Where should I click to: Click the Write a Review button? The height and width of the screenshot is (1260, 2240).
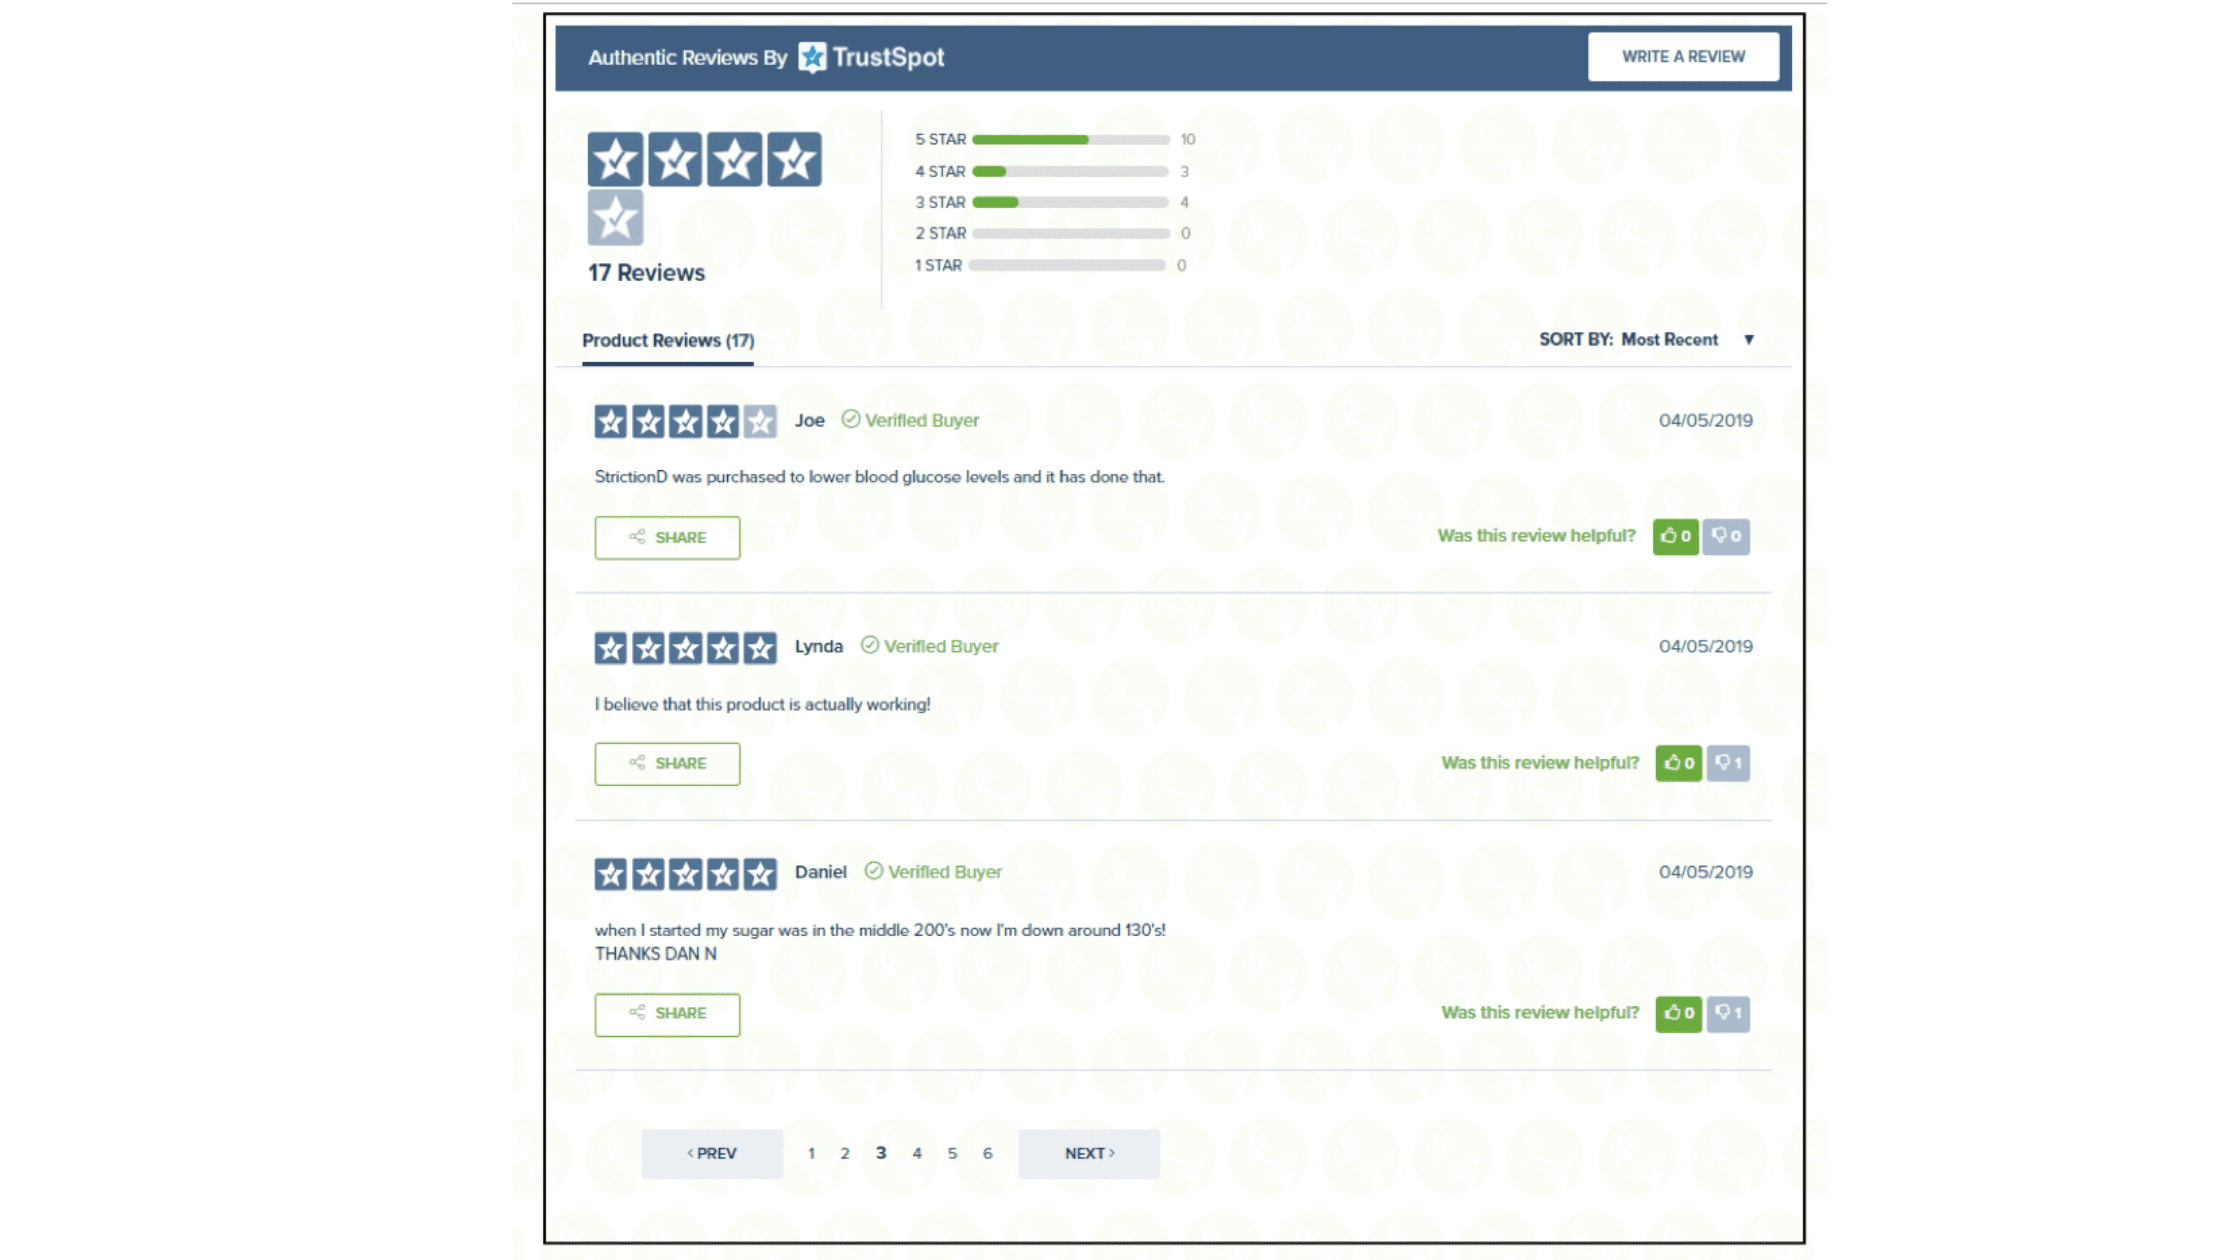click(1683, 56)
